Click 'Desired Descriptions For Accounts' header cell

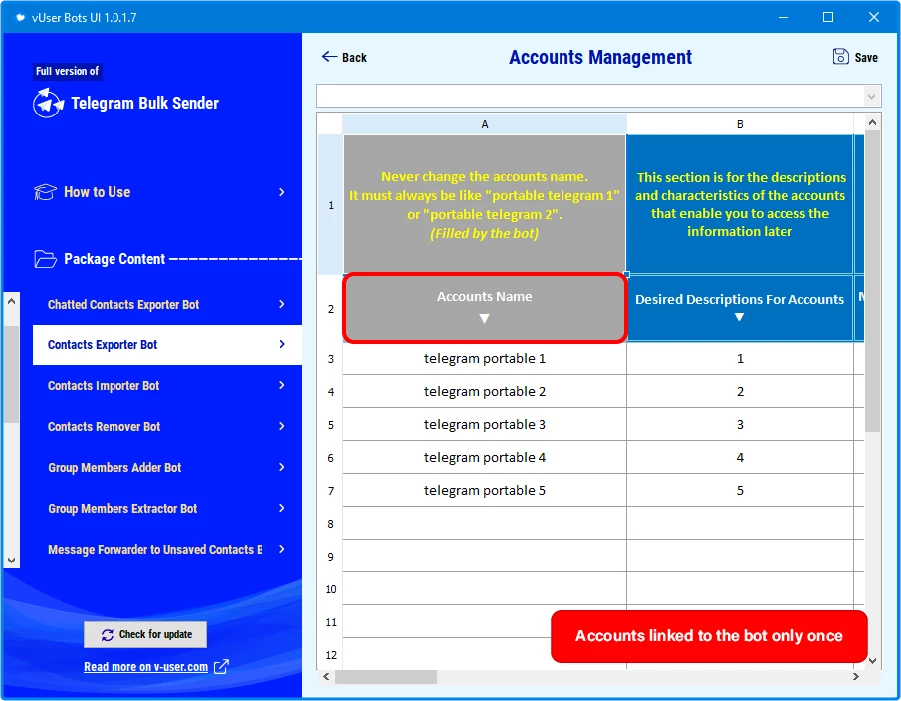[x=740, y=308]
